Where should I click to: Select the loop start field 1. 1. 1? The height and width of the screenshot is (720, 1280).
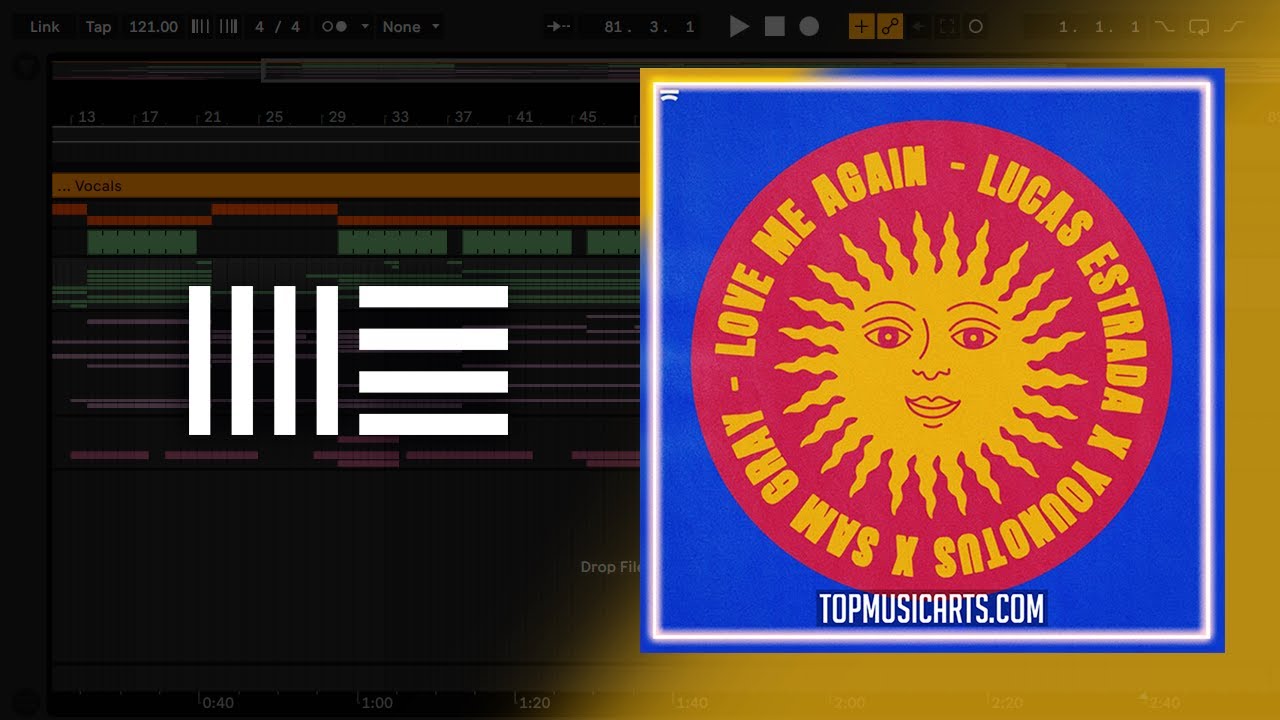point(1099,27)
